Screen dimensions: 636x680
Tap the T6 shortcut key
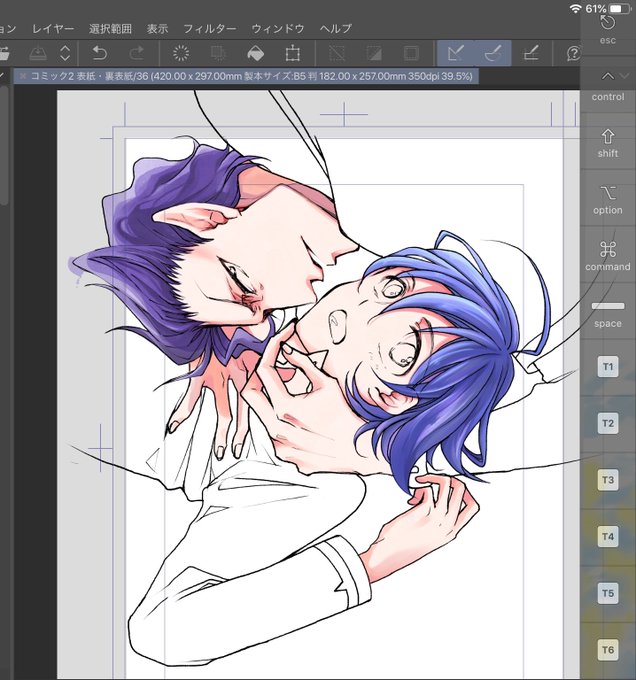click(x=608, y=650)
